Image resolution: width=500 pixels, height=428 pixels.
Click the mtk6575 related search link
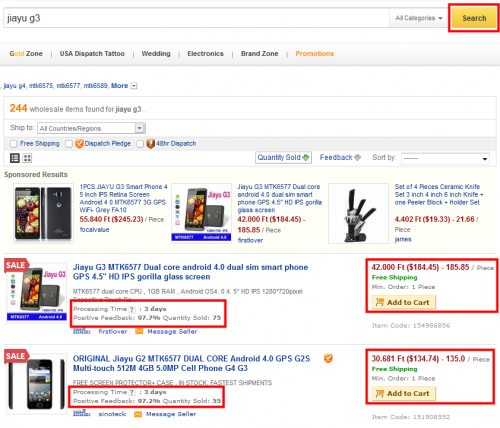[41, 86]
